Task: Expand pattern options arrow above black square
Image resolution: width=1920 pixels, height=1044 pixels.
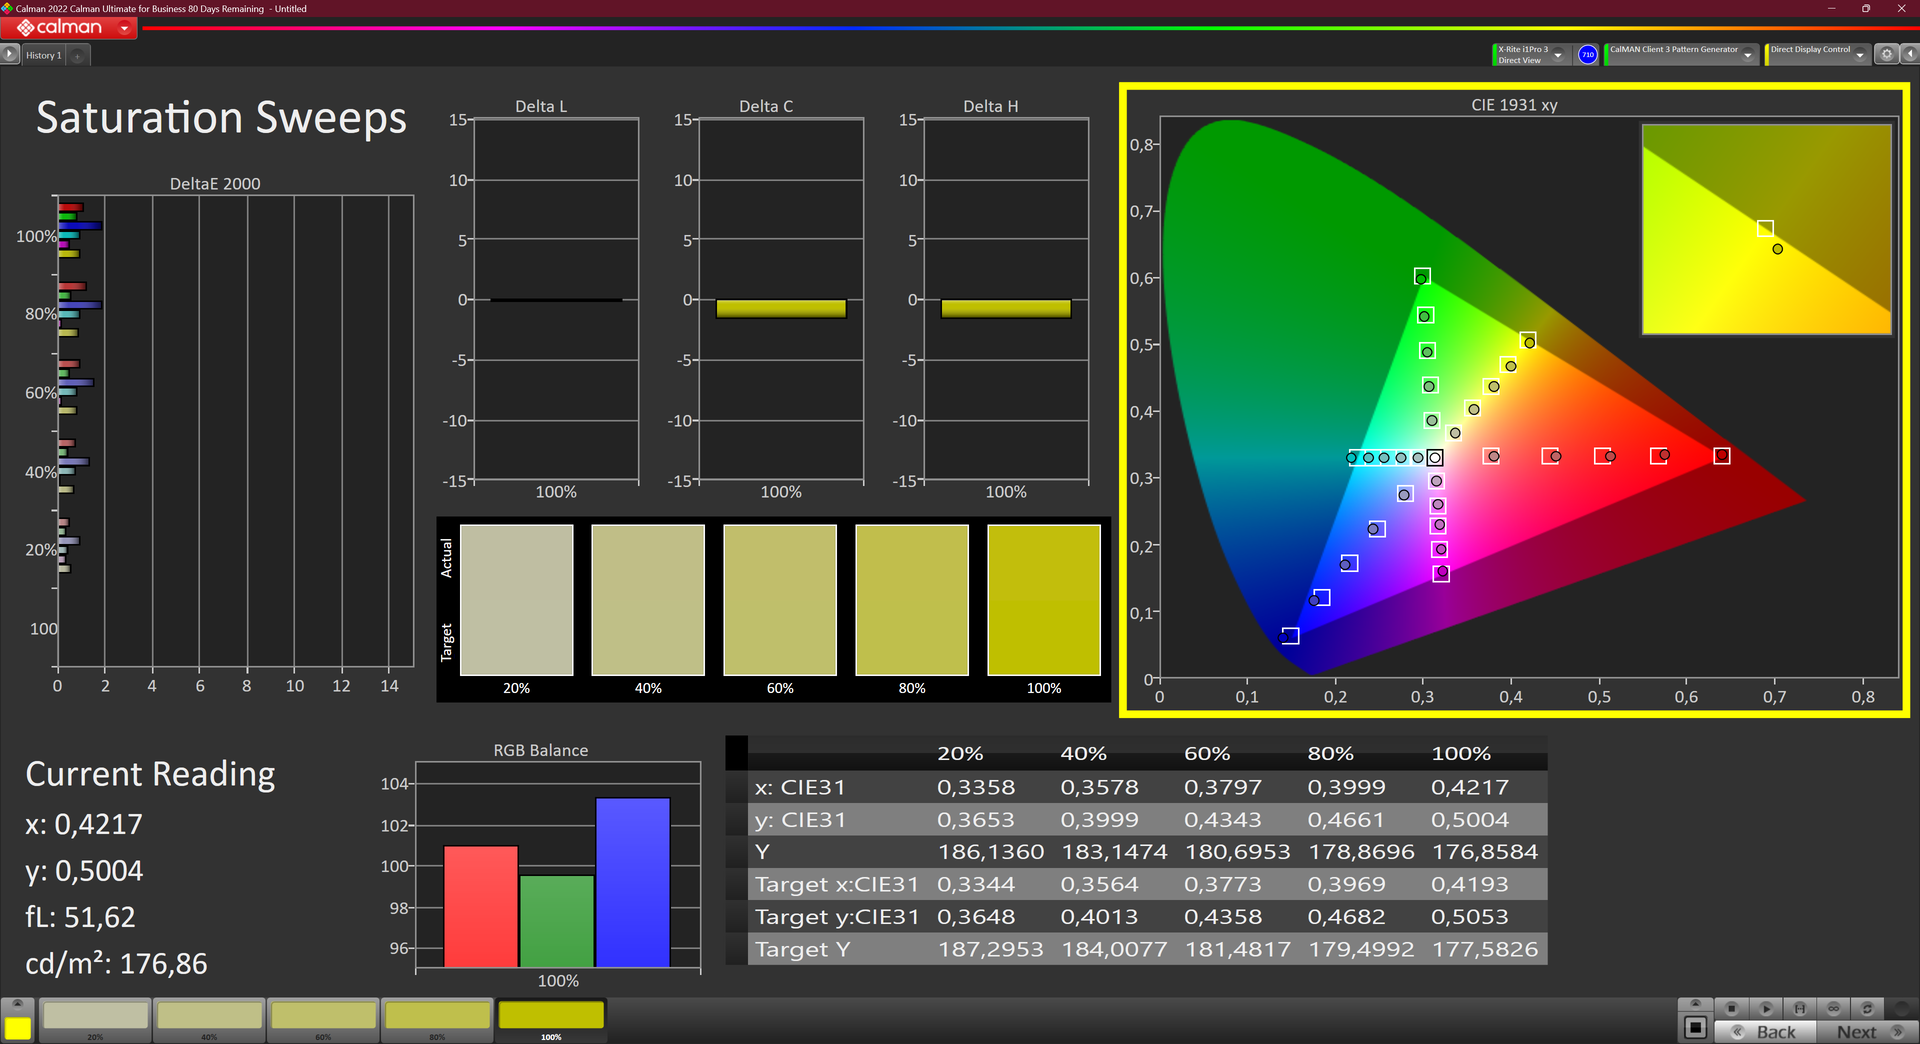Action: coord(1694,1004)
